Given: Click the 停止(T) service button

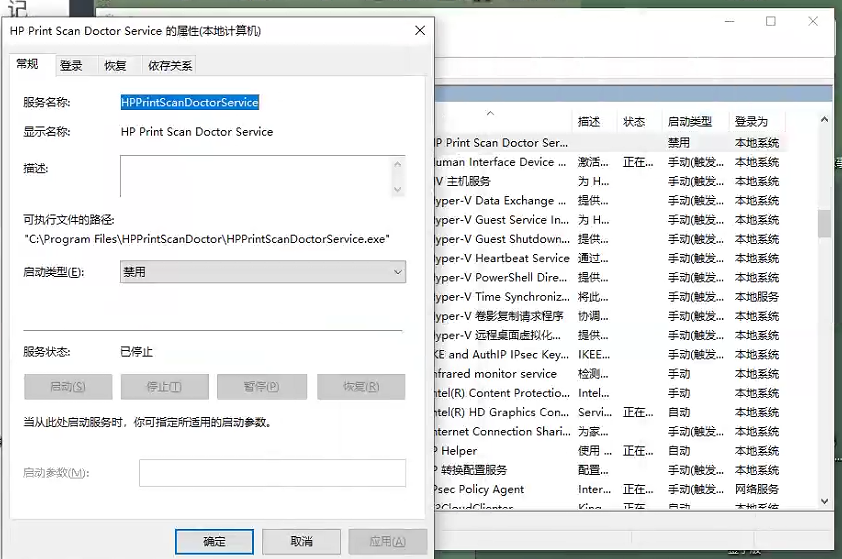Looking at the screenshot, I should click(x=164, y=387).
